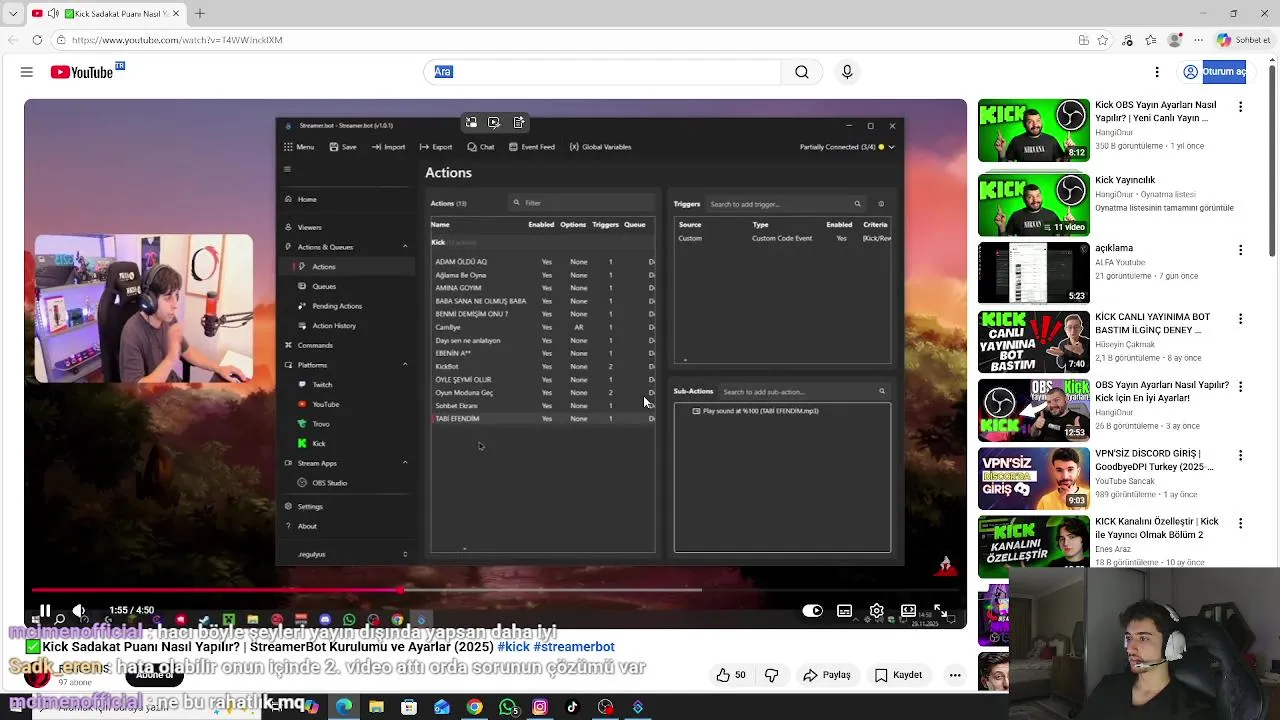
Task: Enter fullscreen in the video player
Action: (x=940, y=610)
